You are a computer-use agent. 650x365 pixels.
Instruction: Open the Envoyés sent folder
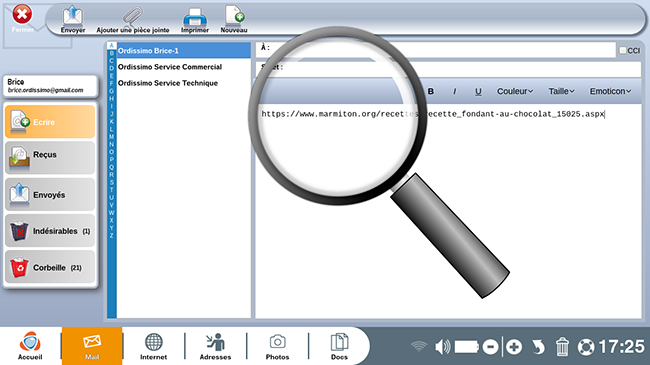(50, 194)
